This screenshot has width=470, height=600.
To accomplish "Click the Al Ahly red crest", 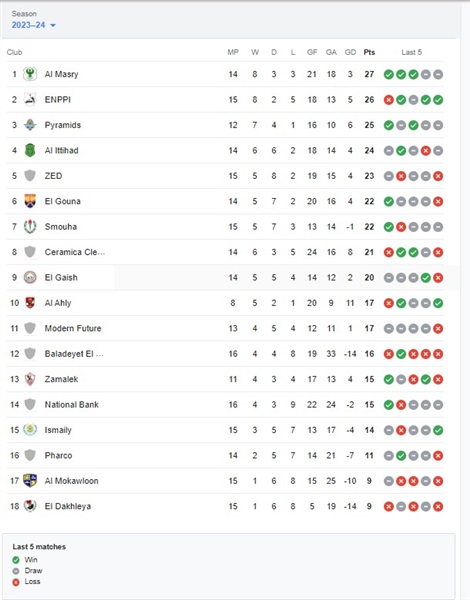I will click(30, 303).
